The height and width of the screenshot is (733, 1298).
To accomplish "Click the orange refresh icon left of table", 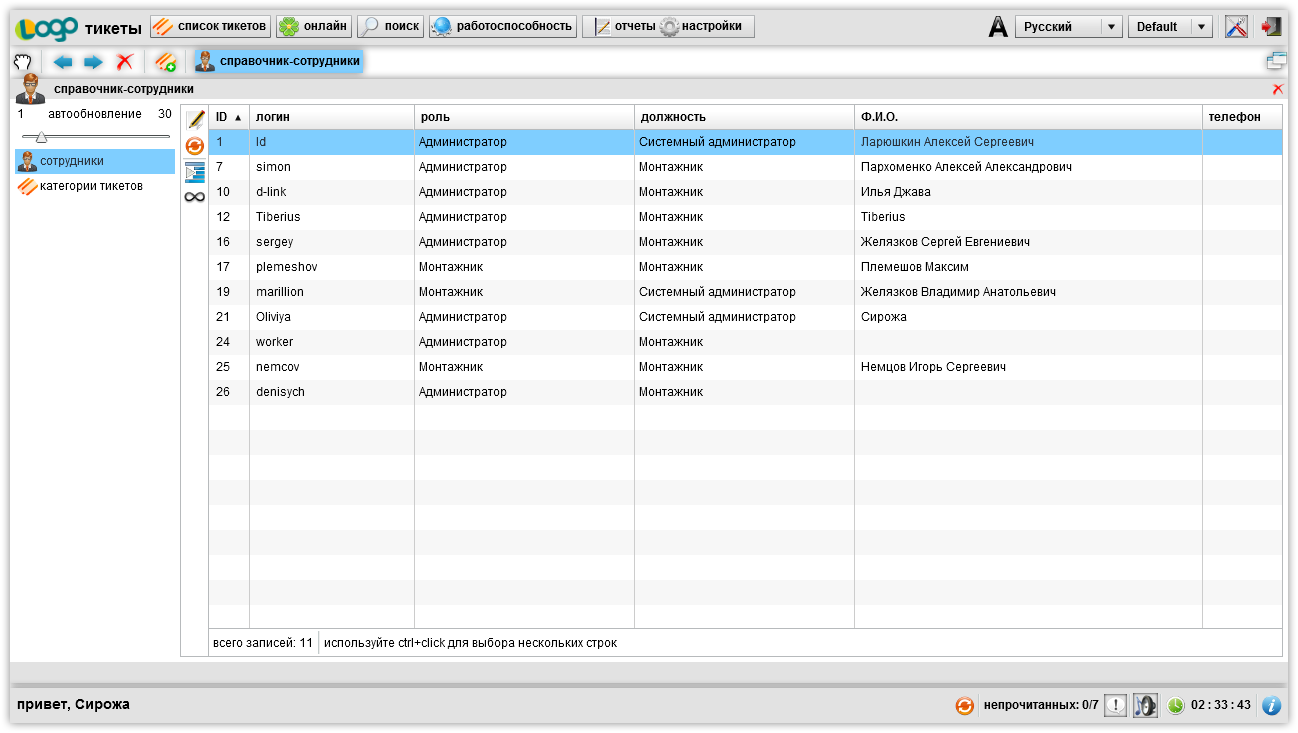I will 195,146.
